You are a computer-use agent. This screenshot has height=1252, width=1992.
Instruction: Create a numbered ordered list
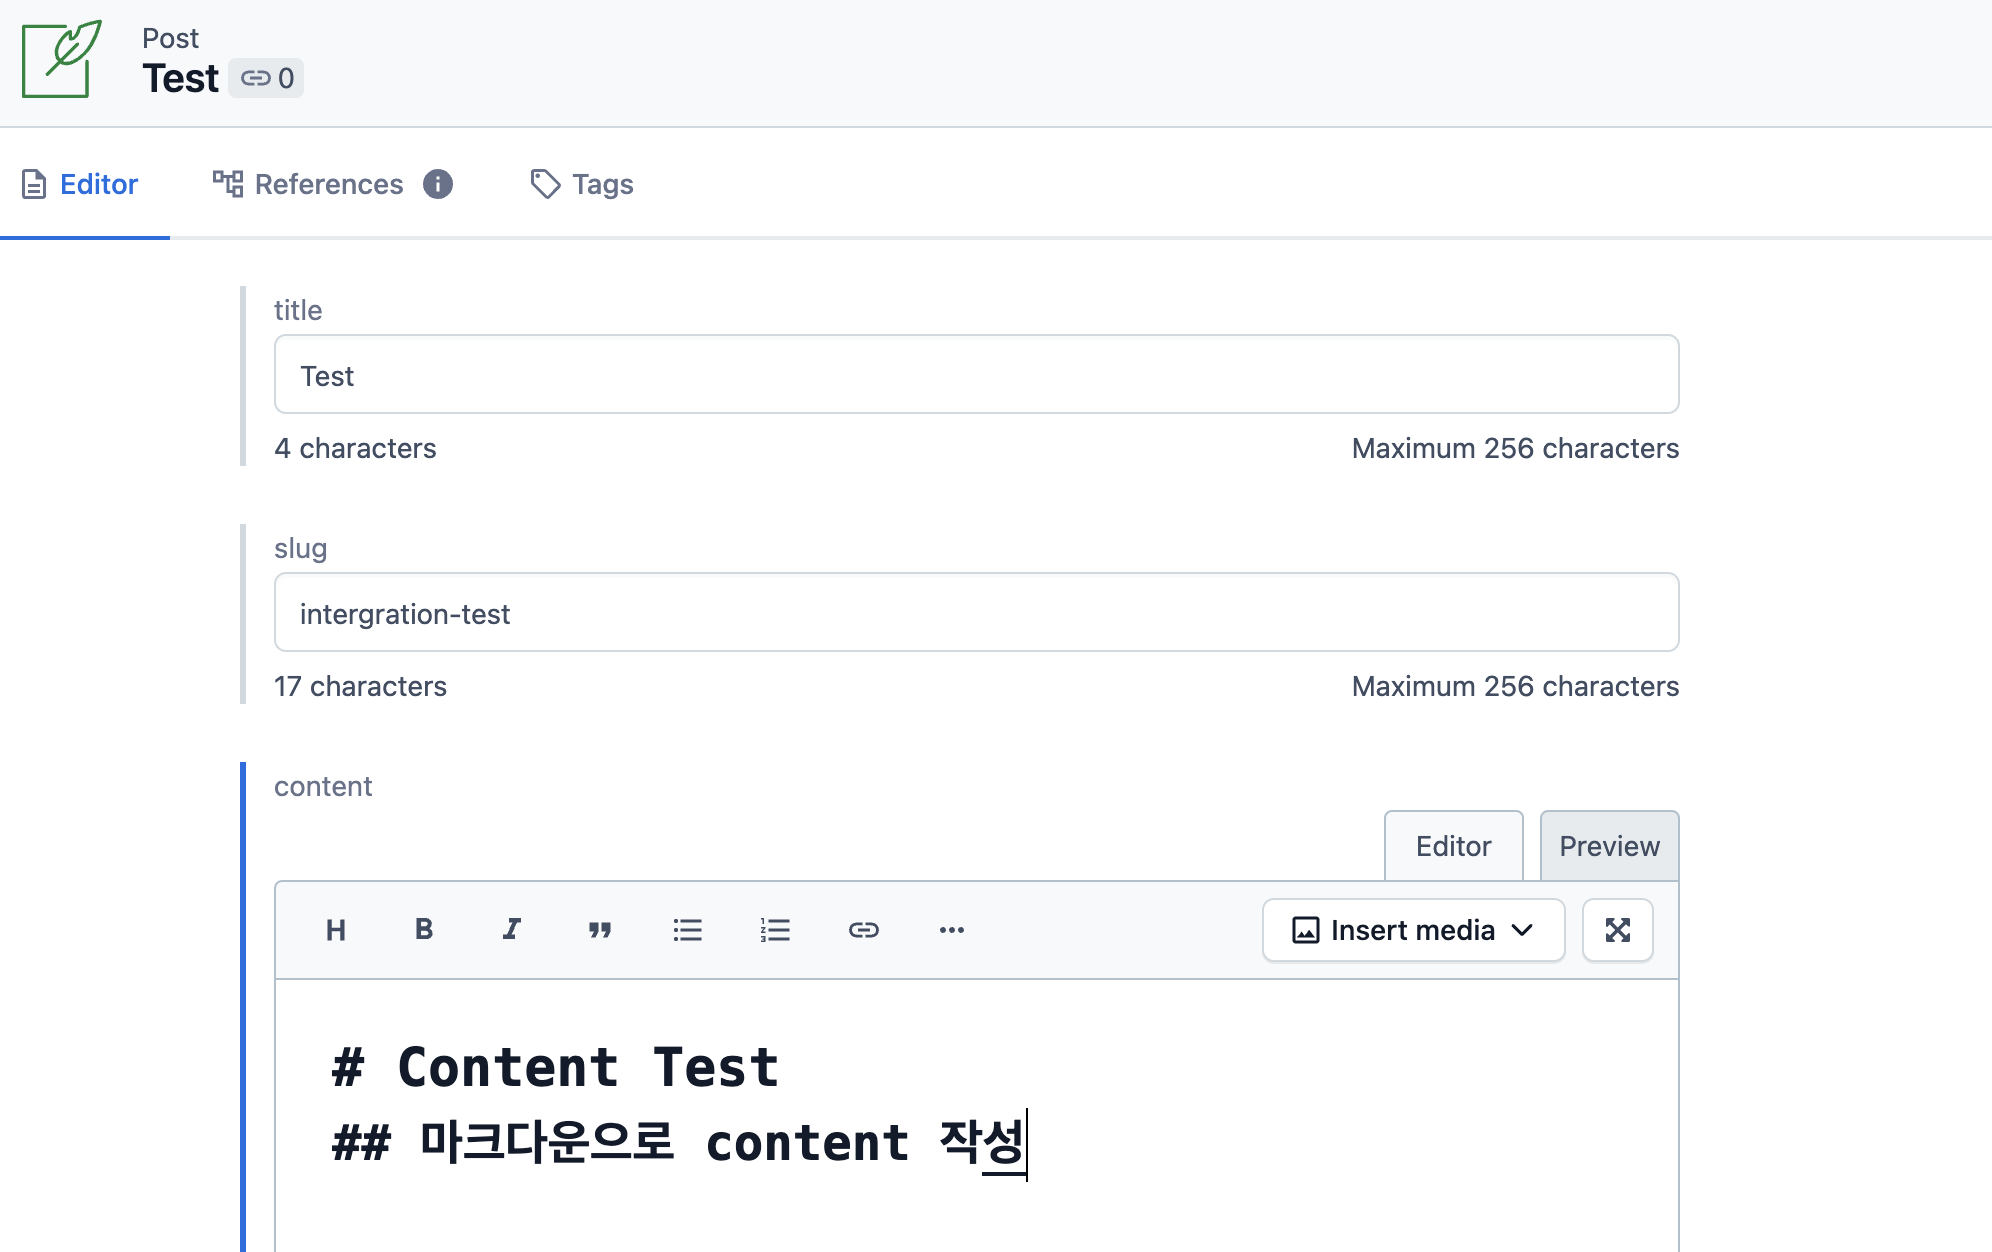(x=775, y=930)
